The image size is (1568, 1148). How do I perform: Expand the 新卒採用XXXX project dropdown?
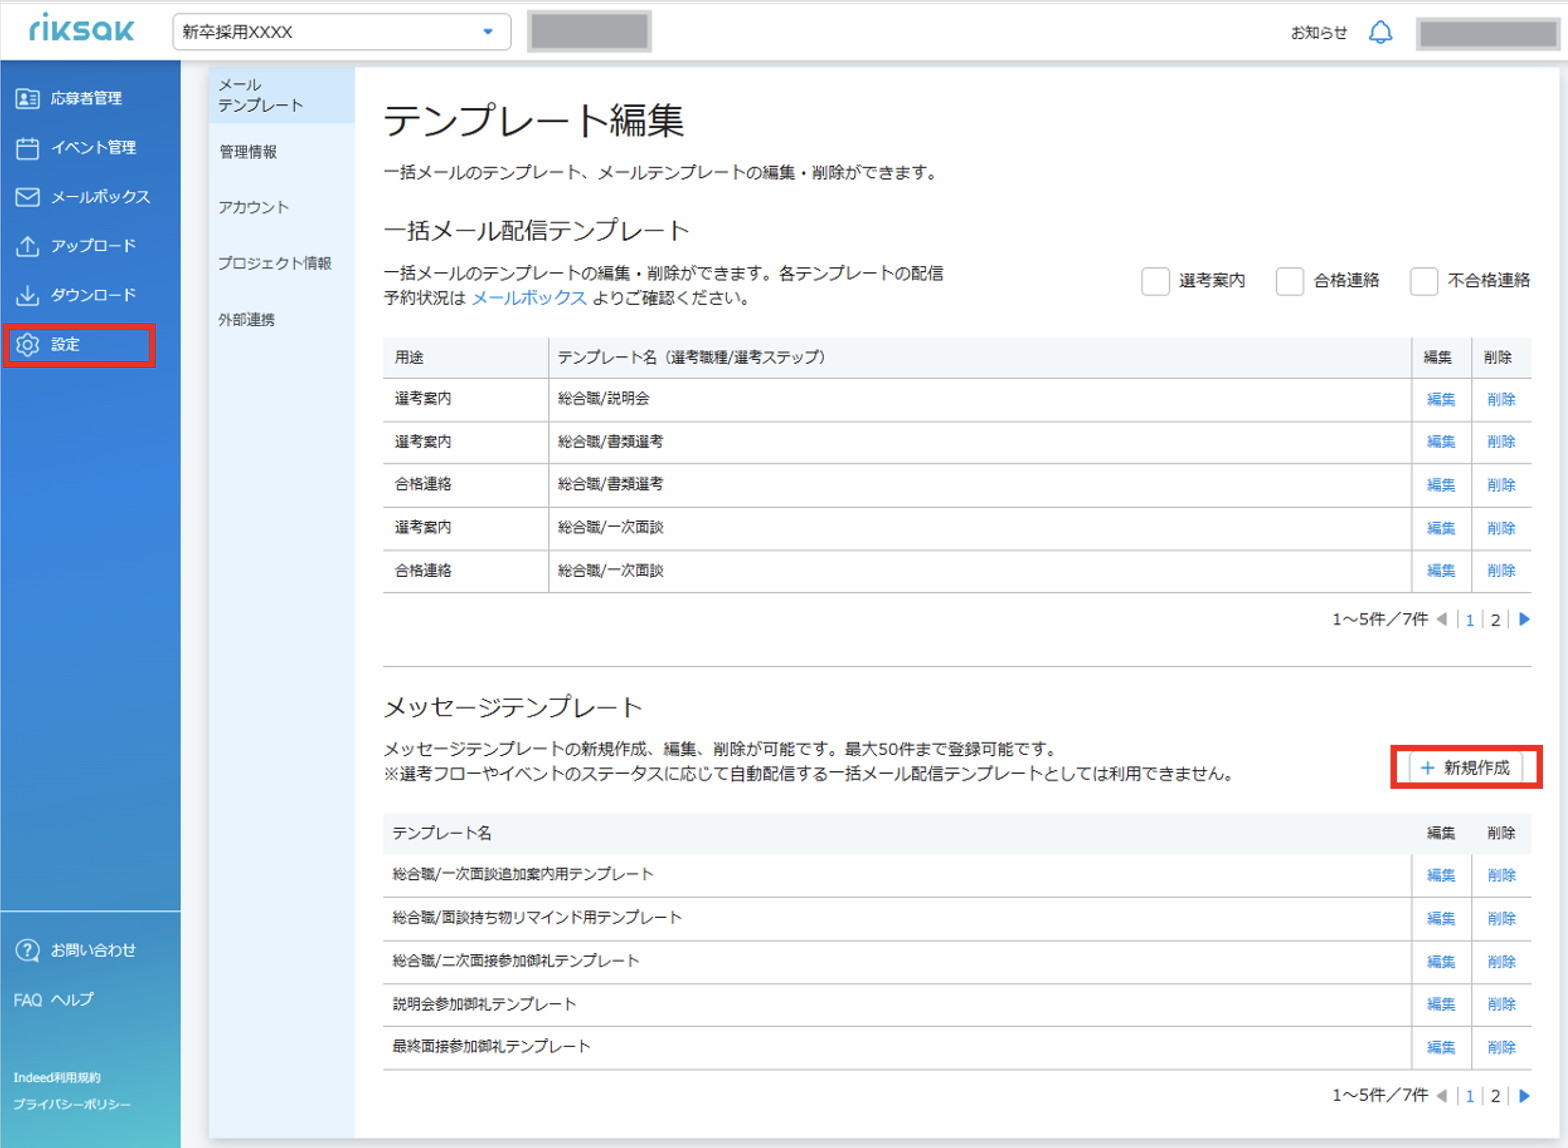(x=342, y=32)
